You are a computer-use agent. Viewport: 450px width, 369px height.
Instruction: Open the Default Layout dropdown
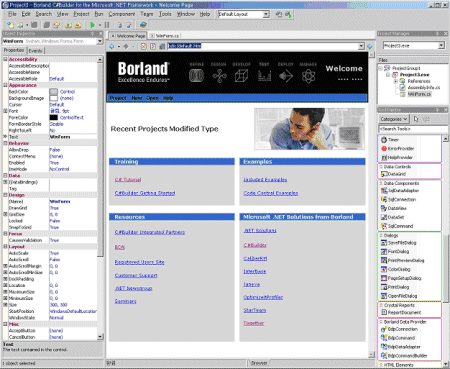pyautogui.click(x=266, y=14)
